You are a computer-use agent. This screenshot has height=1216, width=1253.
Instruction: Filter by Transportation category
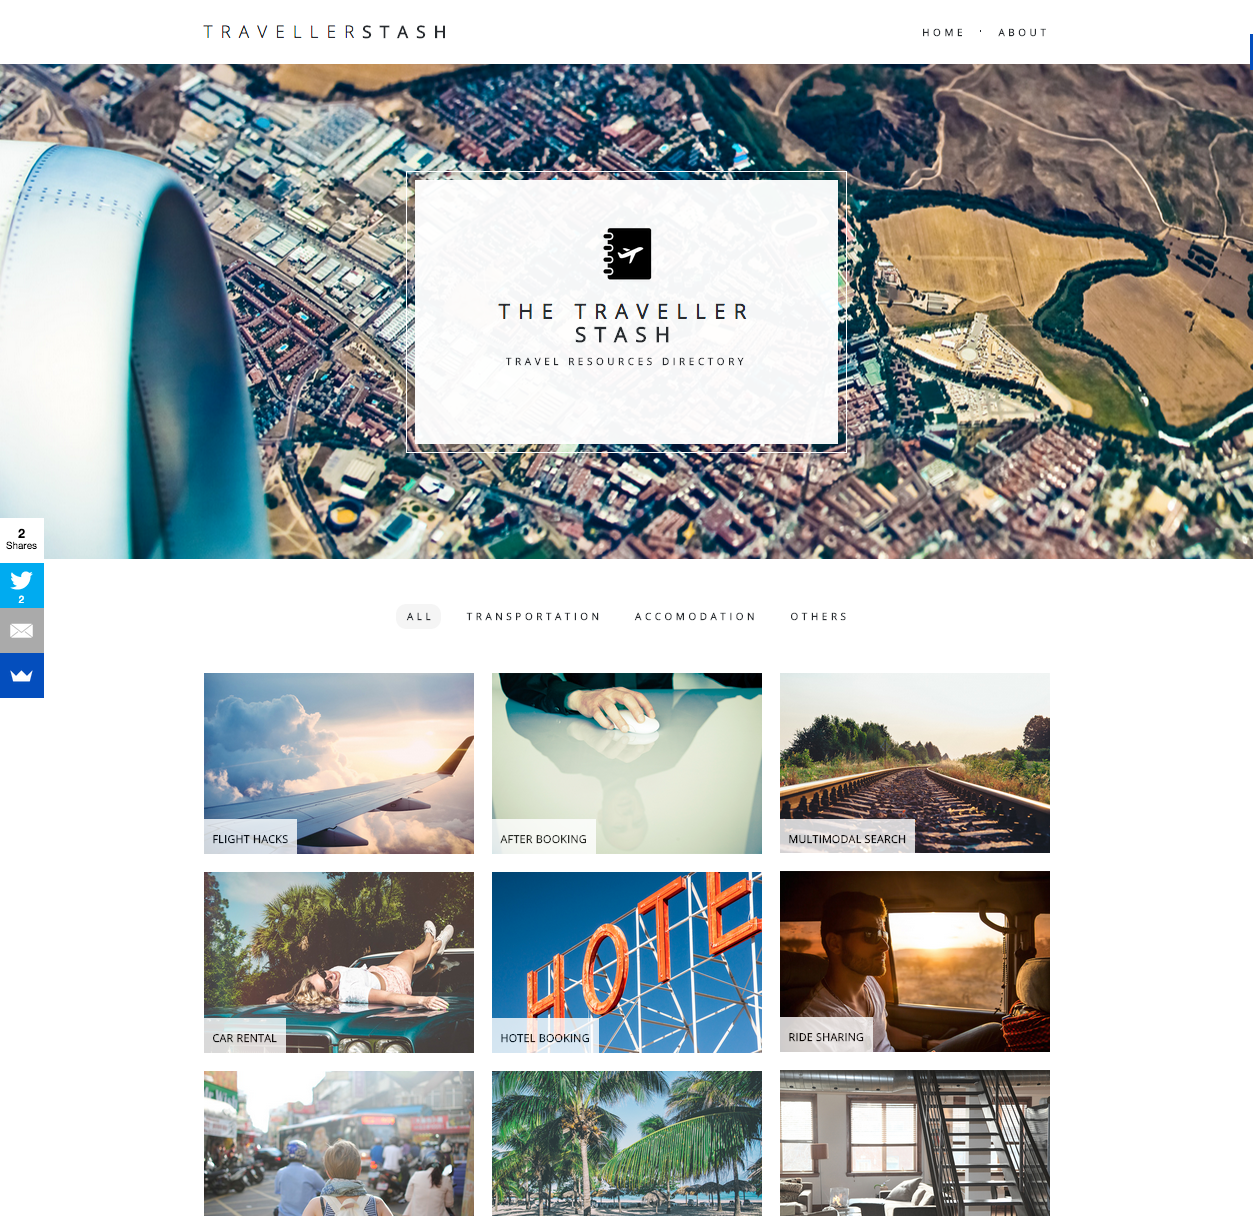pos(533,617)
